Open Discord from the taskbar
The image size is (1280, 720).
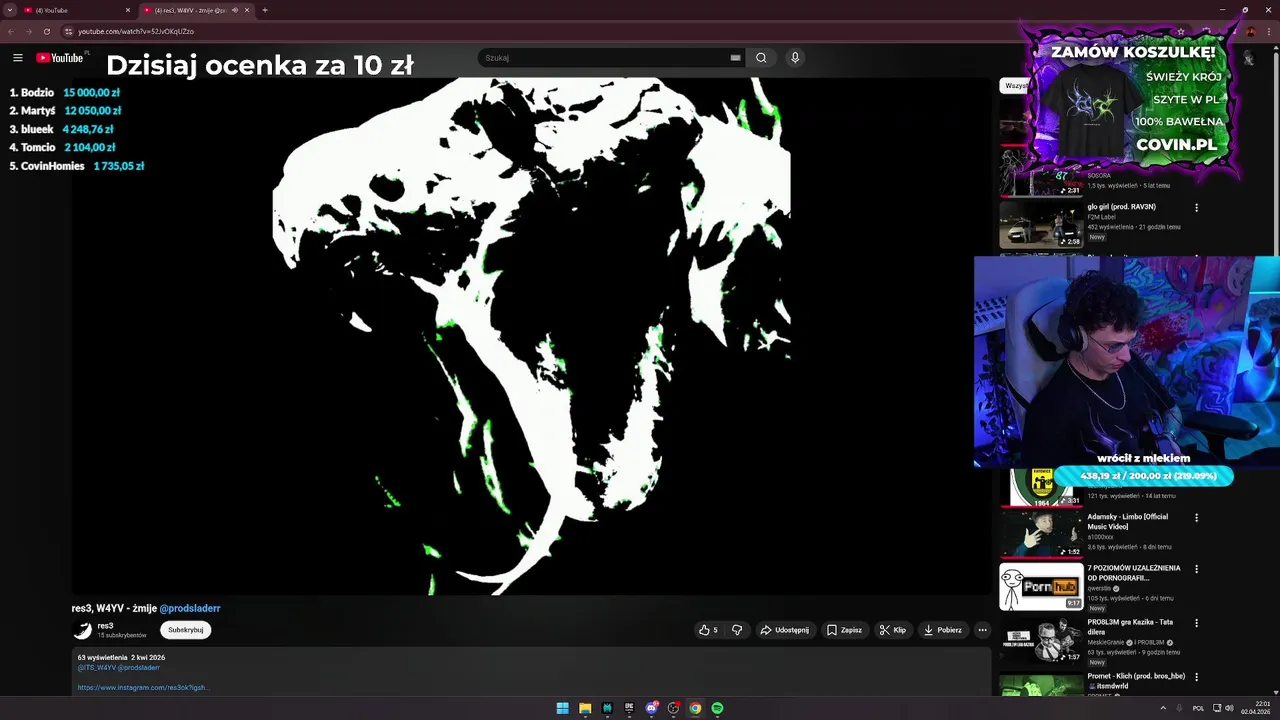(x=651, y=708)
